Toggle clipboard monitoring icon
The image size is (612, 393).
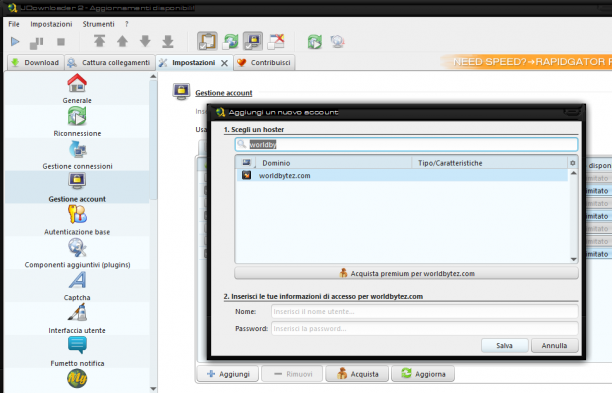pos(207,41)
